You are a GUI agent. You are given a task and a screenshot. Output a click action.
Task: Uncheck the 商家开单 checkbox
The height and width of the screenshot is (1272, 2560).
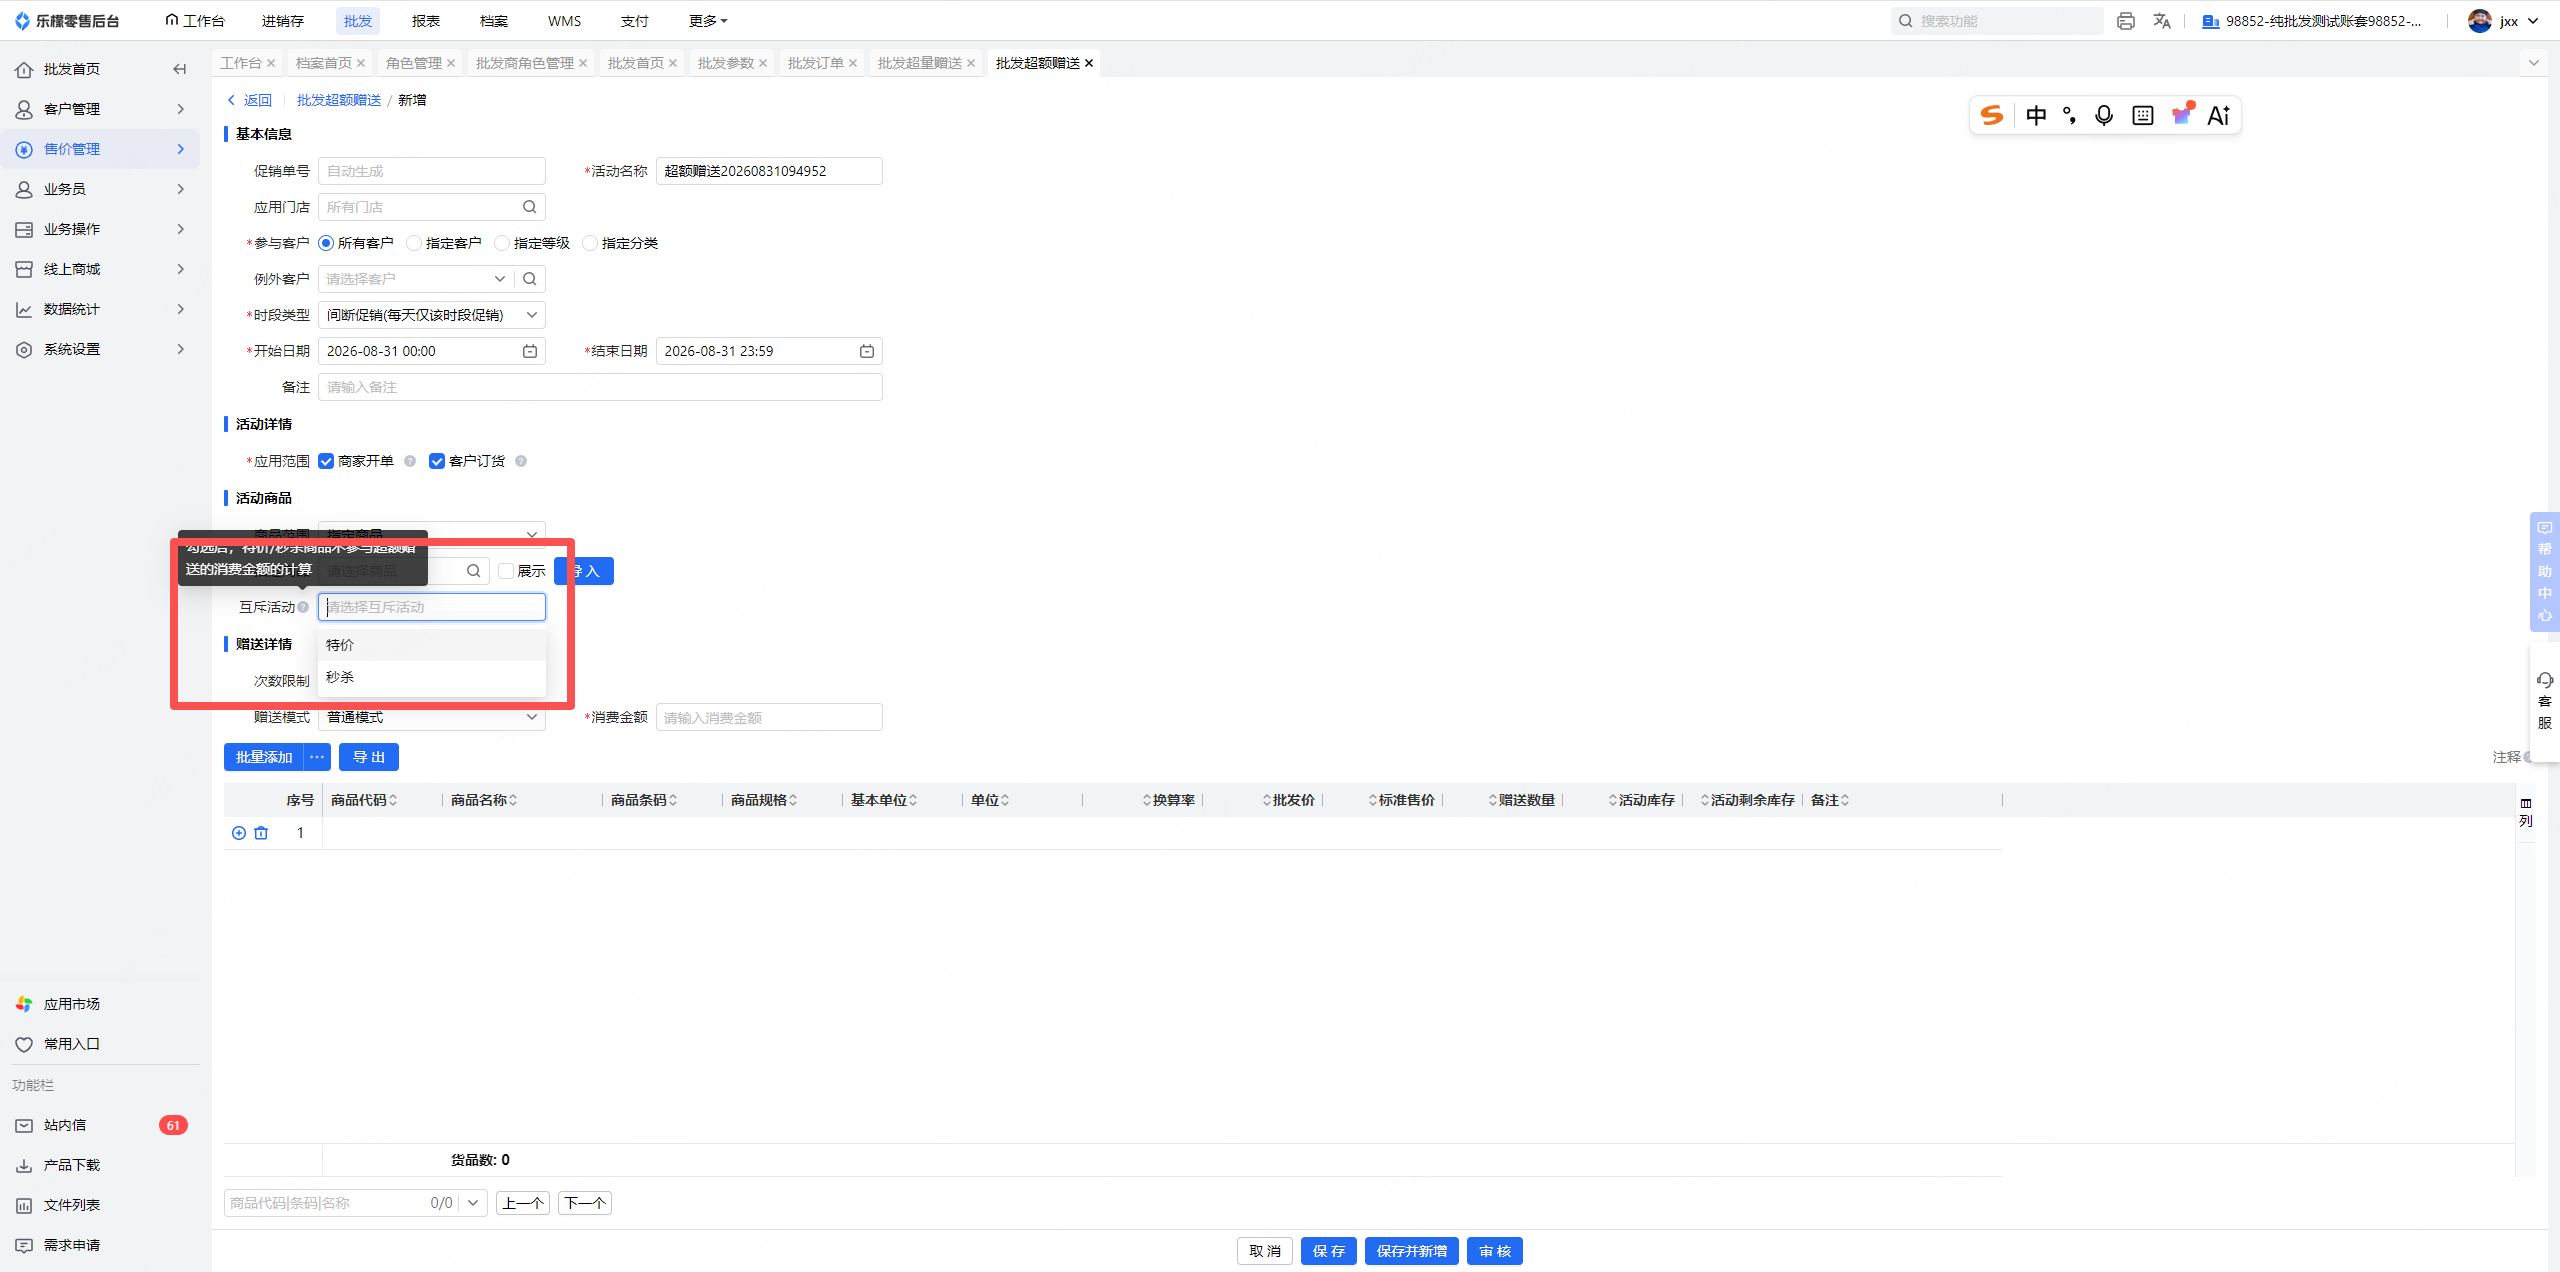pos(326,461)
